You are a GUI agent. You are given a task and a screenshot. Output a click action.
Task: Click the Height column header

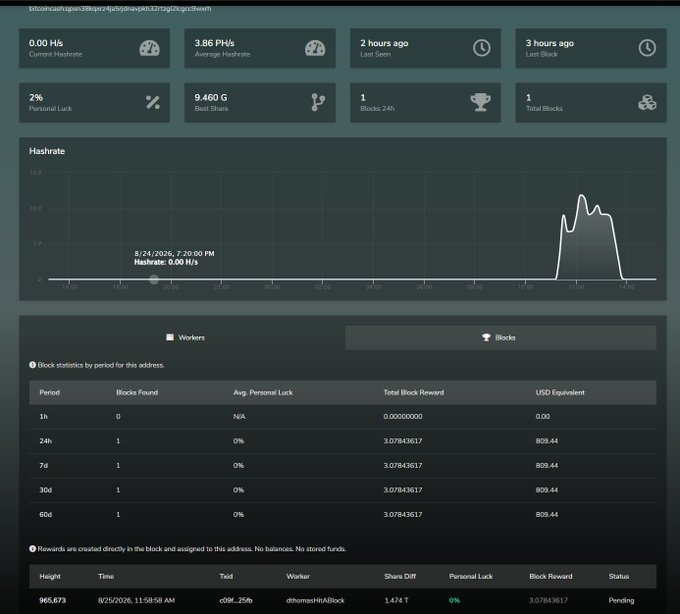50,576
